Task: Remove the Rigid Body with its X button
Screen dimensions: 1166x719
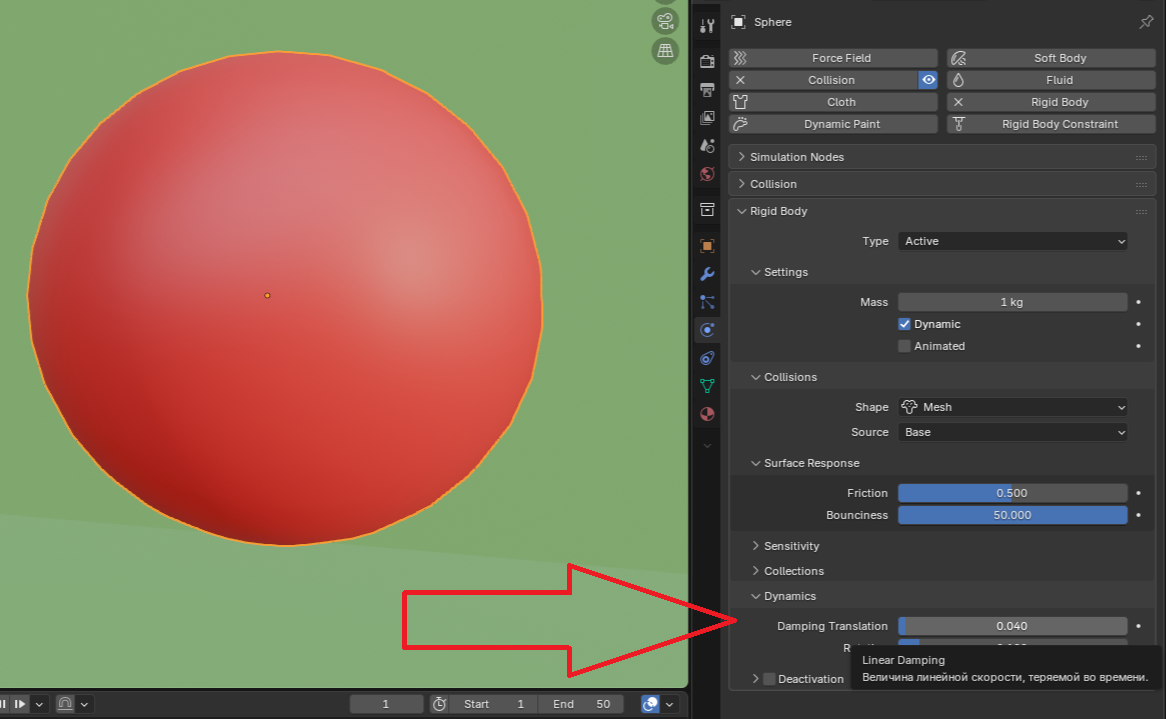Action: 957,101
